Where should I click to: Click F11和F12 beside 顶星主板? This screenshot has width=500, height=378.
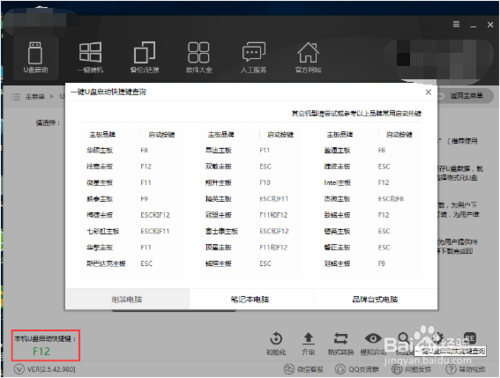tap(273, 247)
